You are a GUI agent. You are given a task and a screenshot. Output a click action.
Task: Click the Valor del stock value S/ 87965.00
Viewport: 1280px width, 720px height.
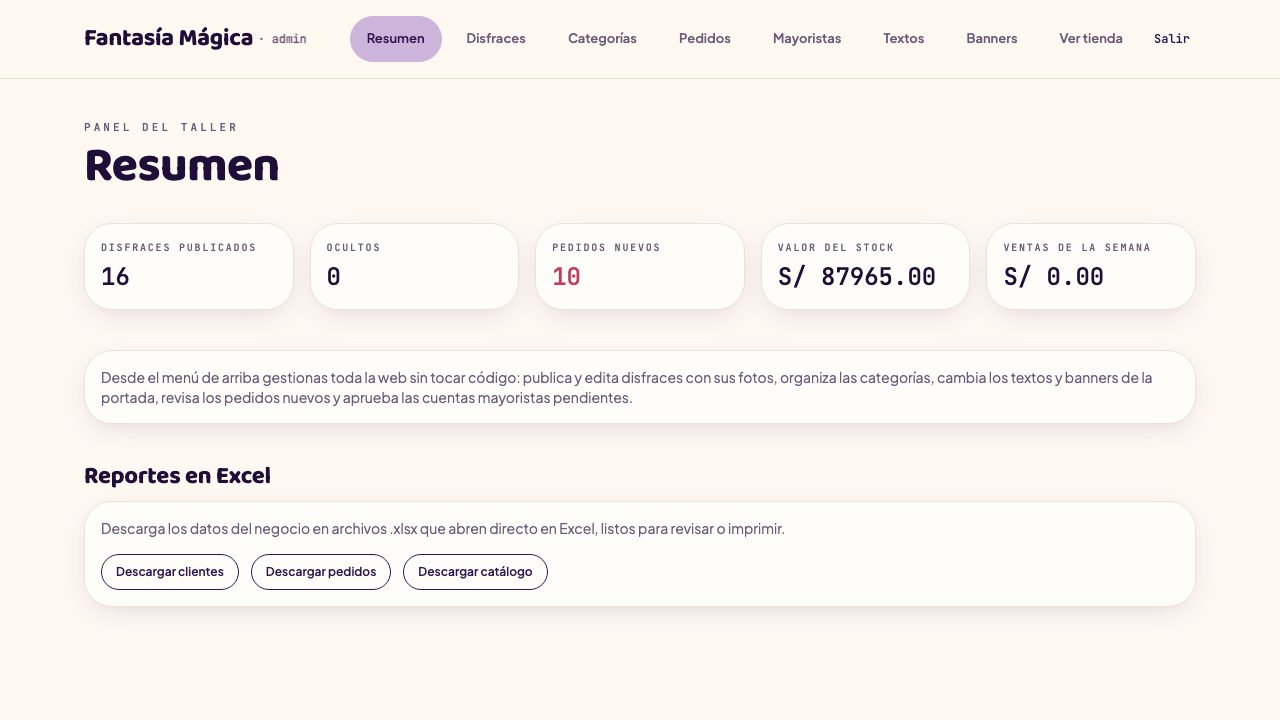click(857, 277)
